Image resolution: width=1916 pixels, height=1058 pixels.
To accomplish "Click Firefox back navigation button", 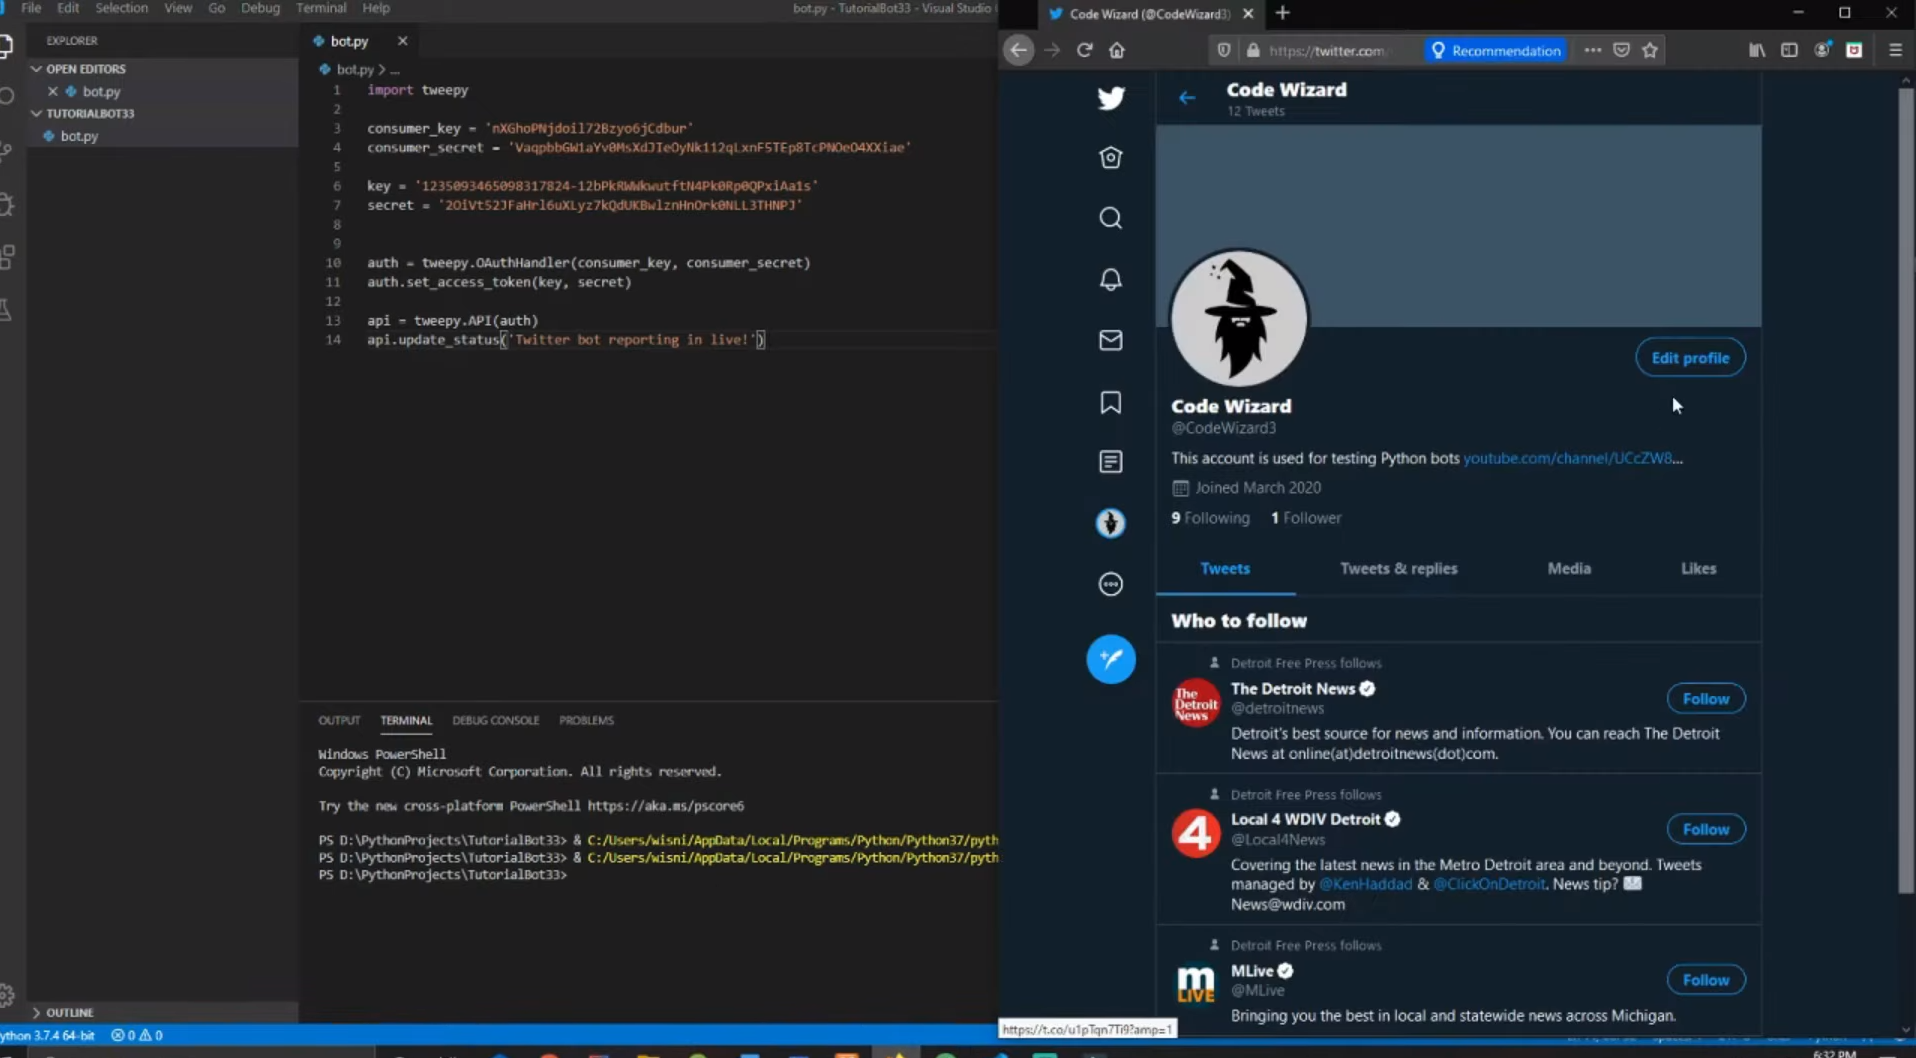I will (x=1019, y=50).
